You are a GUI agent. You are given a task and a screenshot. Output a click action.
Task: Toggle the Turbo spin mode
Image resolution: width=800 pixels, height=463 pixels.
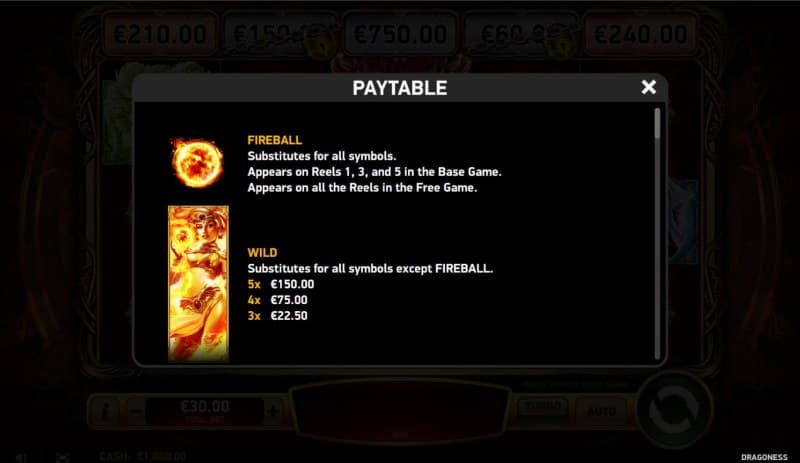(542, 407)
